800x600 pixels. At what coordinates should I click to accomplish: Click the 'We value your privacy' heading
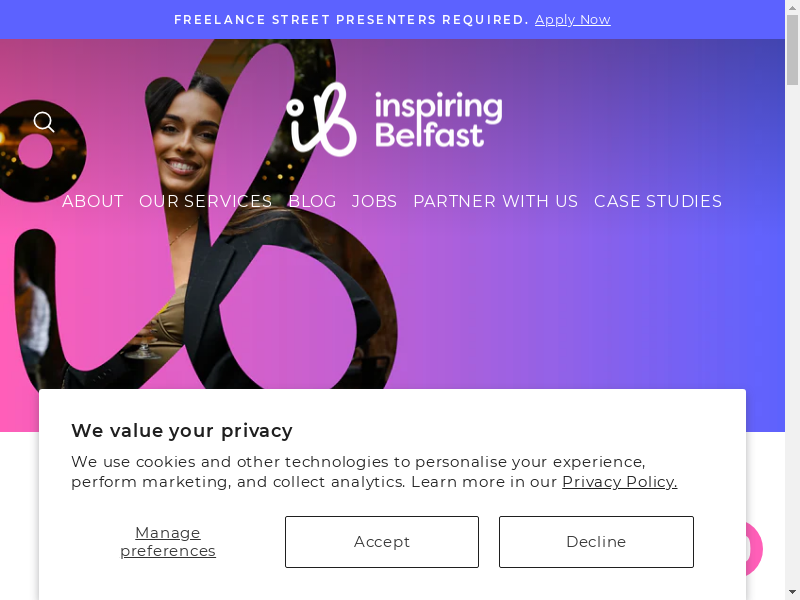182,431
